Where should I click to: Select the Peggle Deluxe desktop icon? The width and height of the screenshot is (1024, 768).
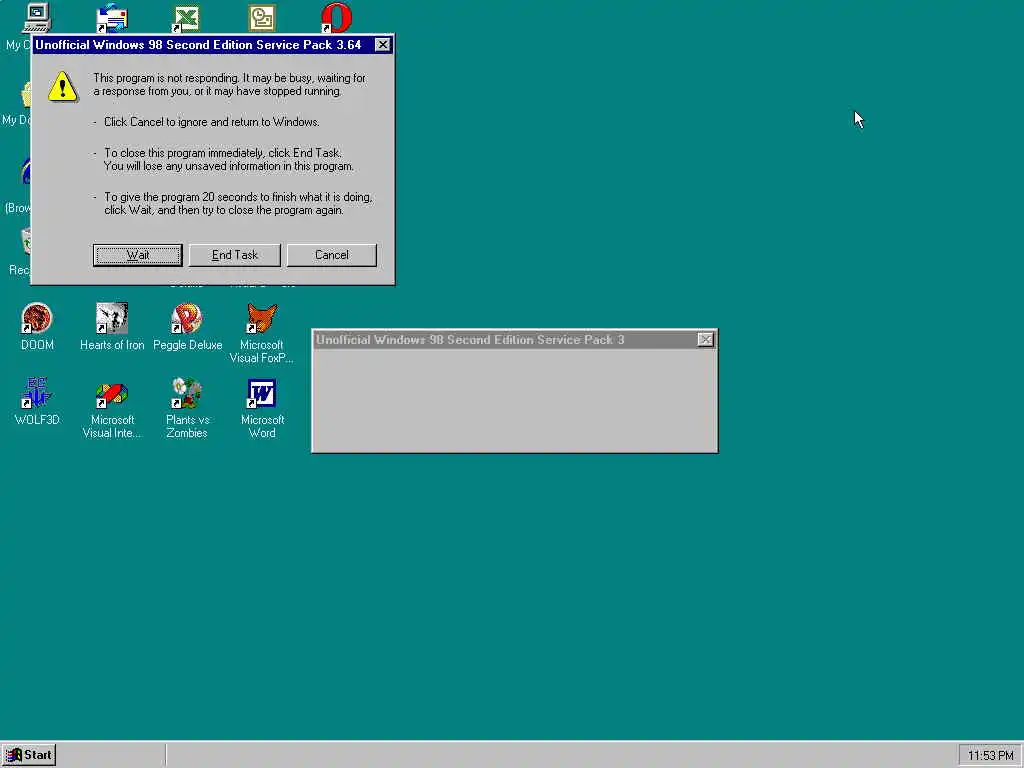187,327
